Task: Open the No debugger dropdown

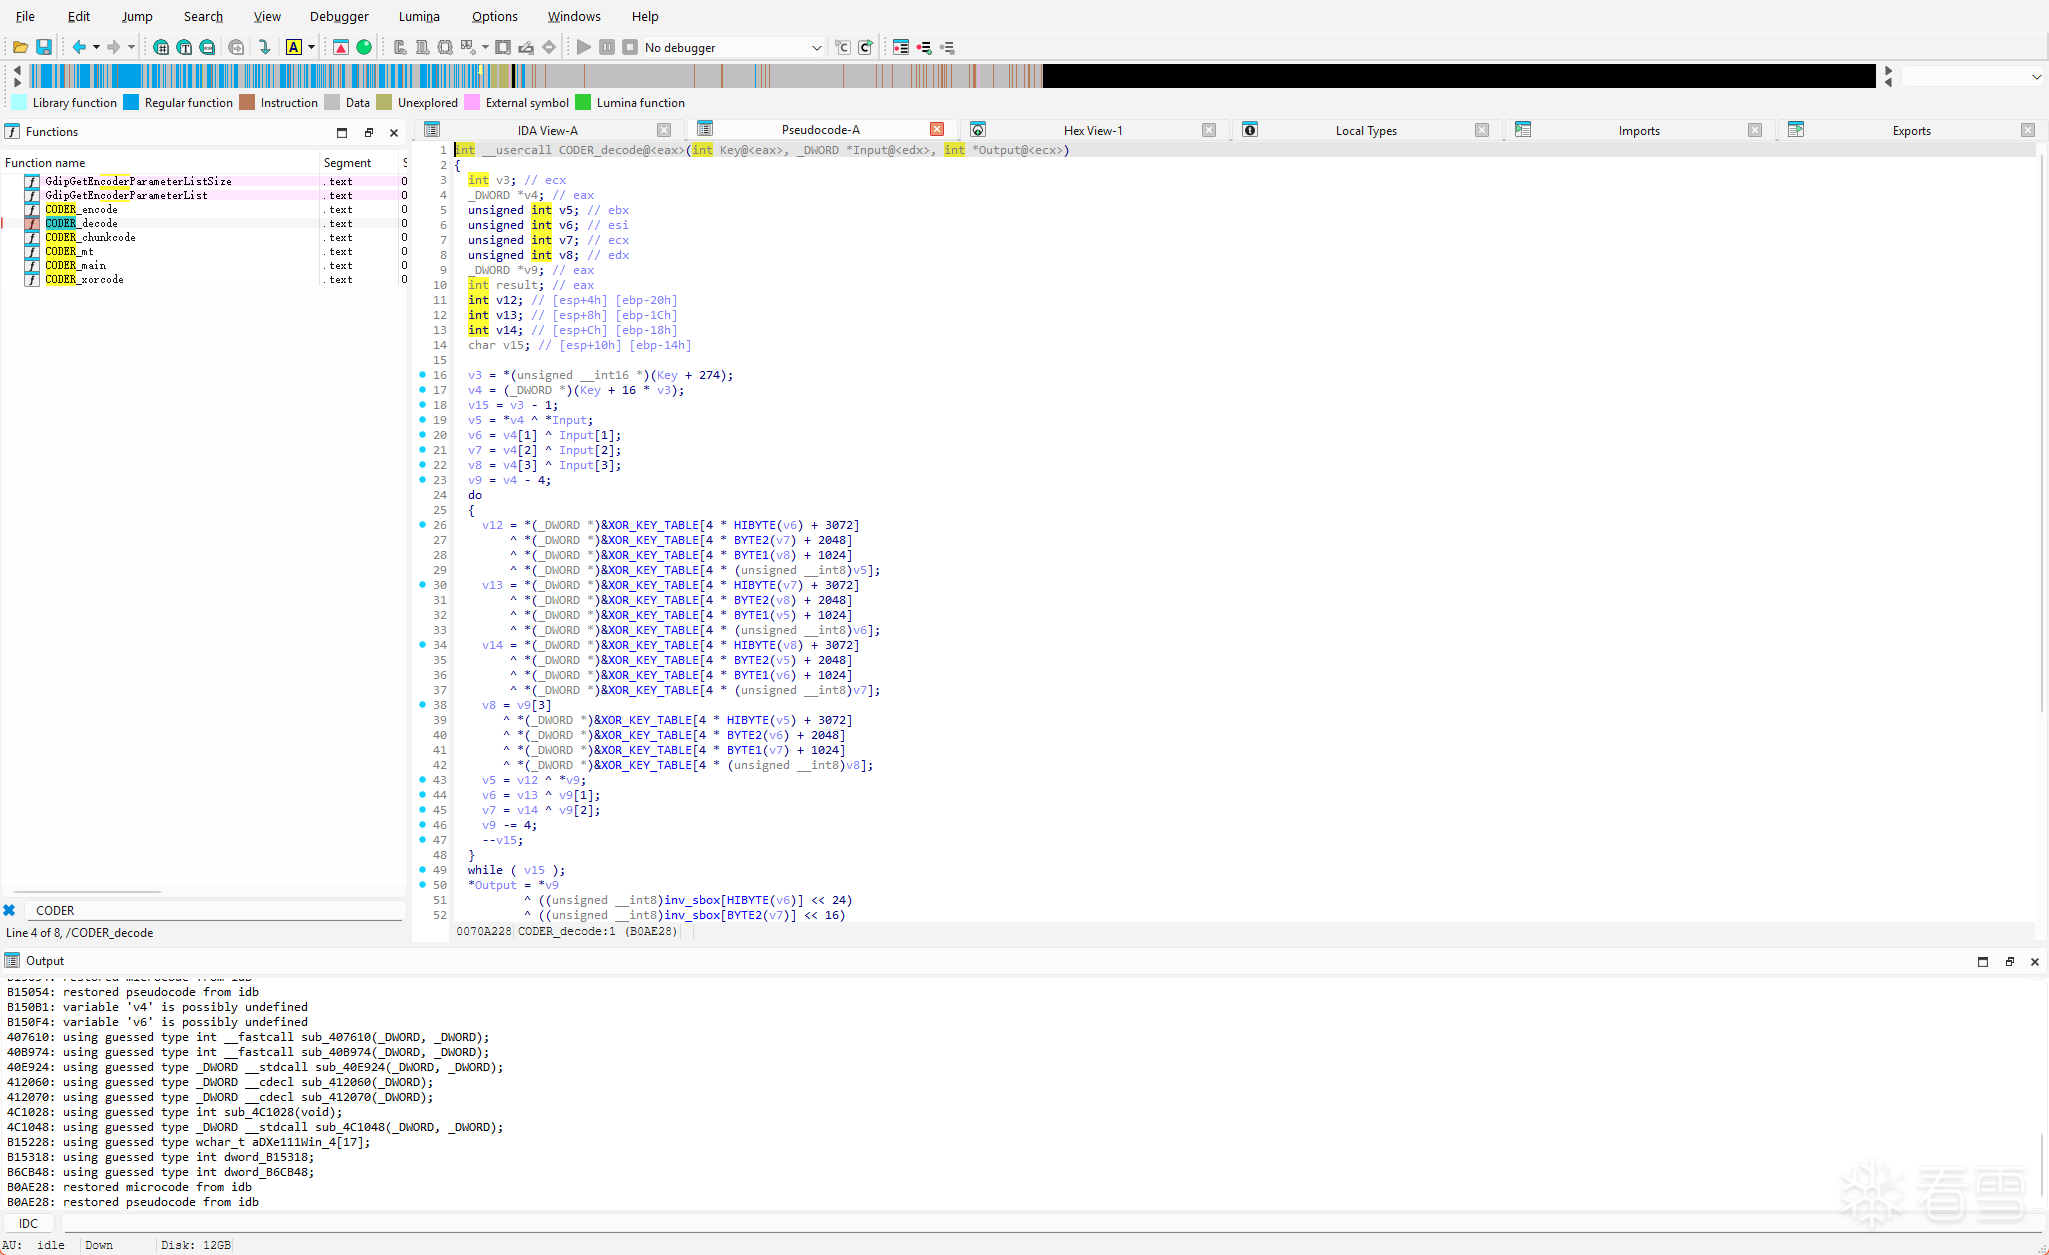Action: (816, 47)
